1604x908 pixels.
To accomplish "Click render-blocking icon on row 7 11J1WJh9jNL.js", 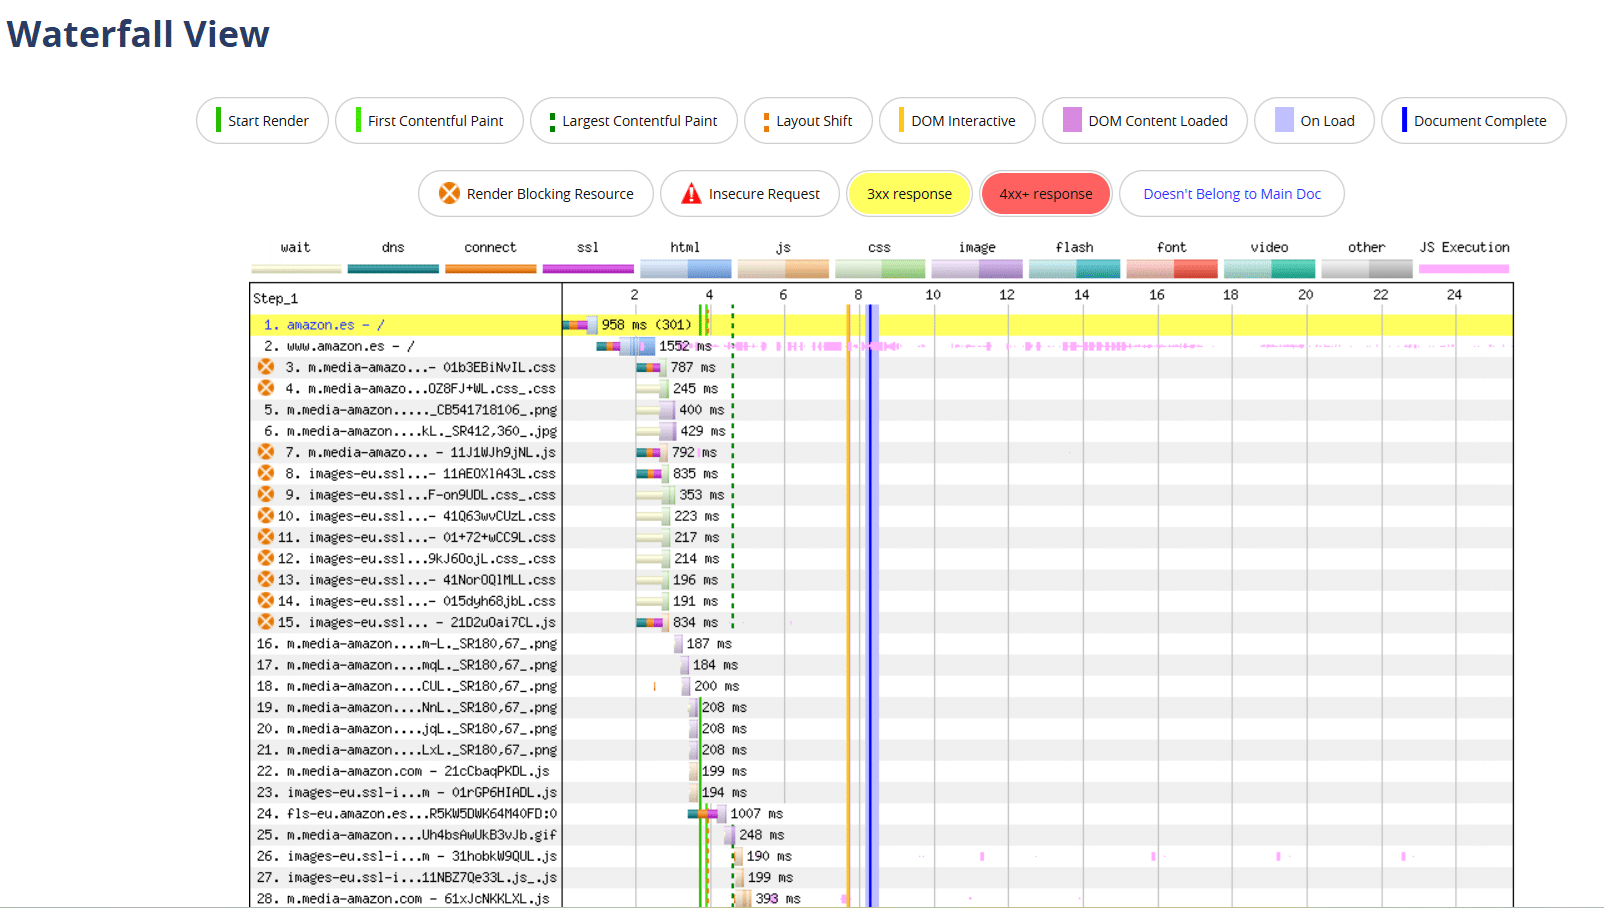I will (266, 452).
